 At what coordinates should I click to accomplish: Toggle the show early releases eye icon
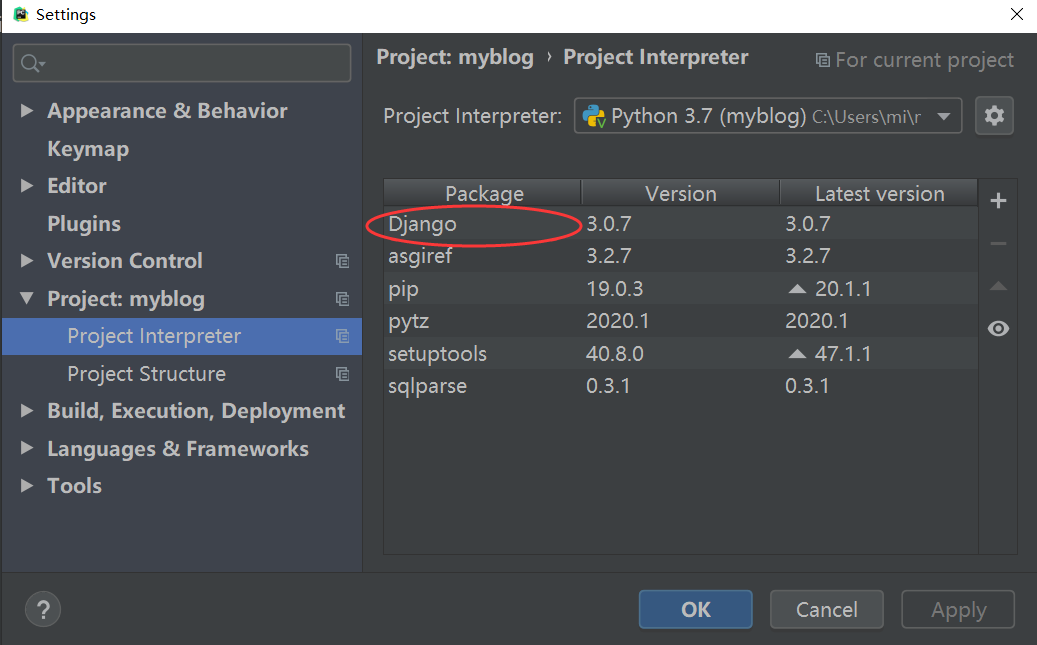(x=997, y=329)
